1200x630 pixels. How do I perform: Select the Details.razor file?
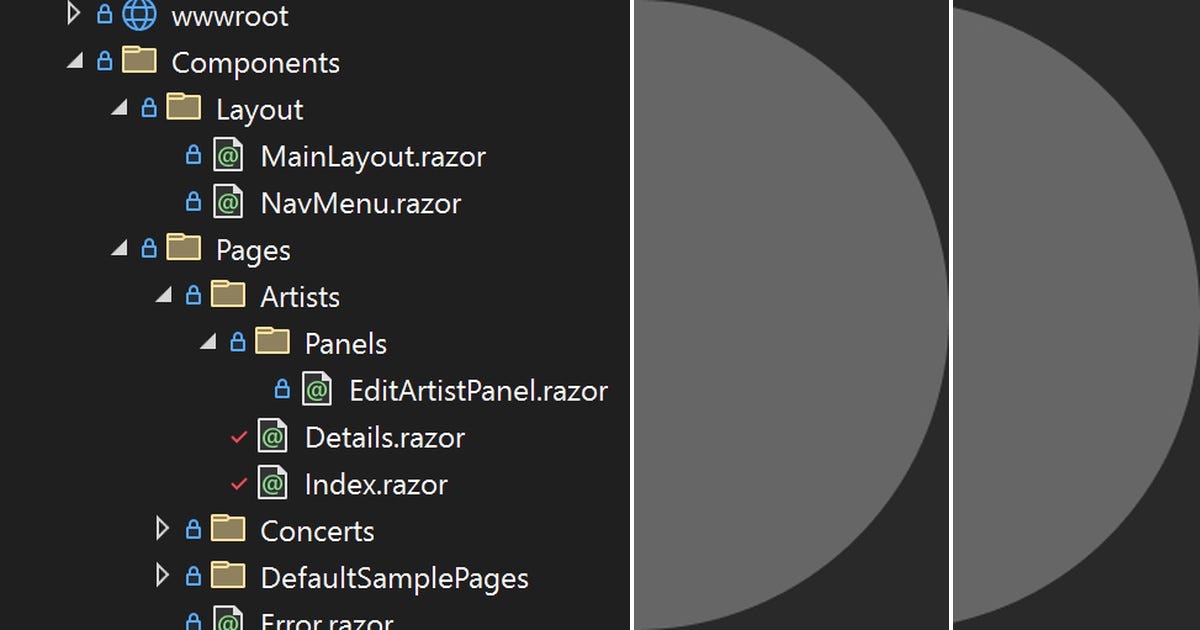385,437
